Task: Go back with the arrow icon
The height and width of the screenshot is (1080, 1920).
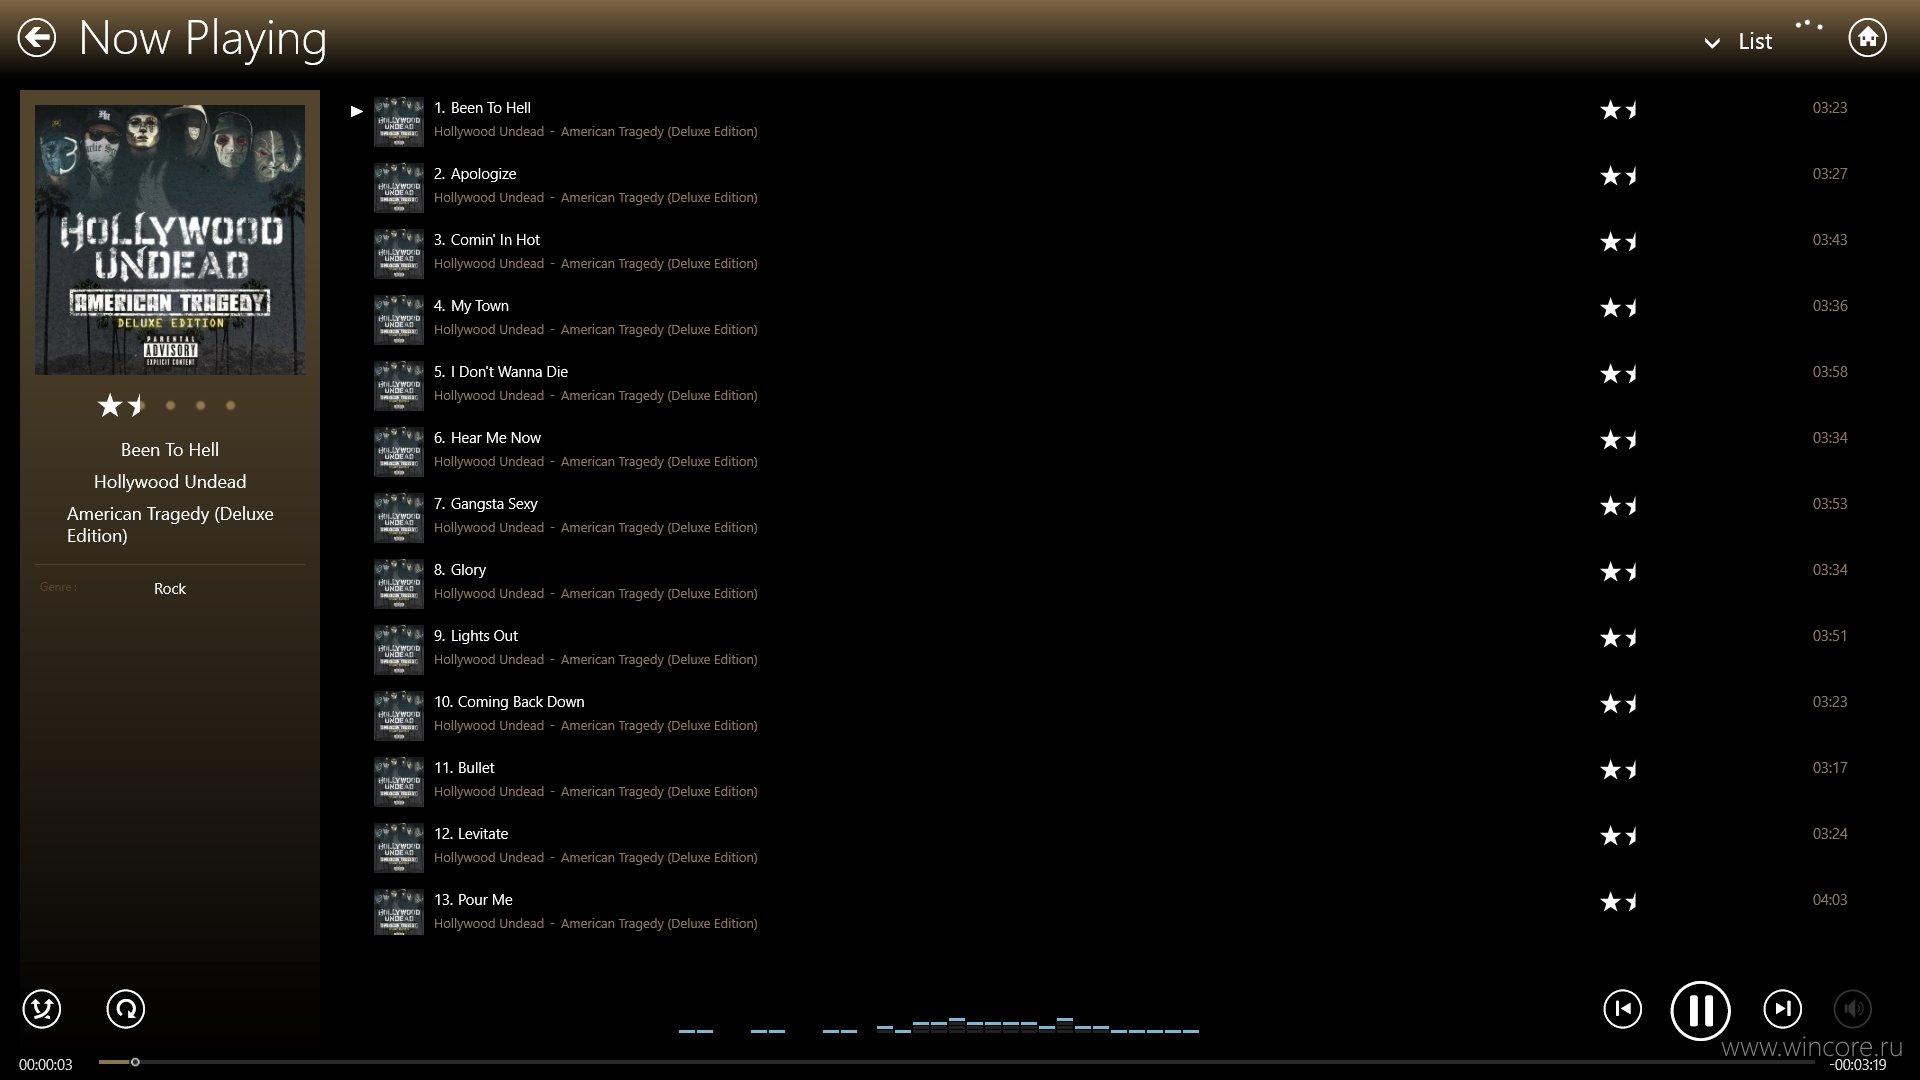Action: pyautogui.click(x=37, y=39)
